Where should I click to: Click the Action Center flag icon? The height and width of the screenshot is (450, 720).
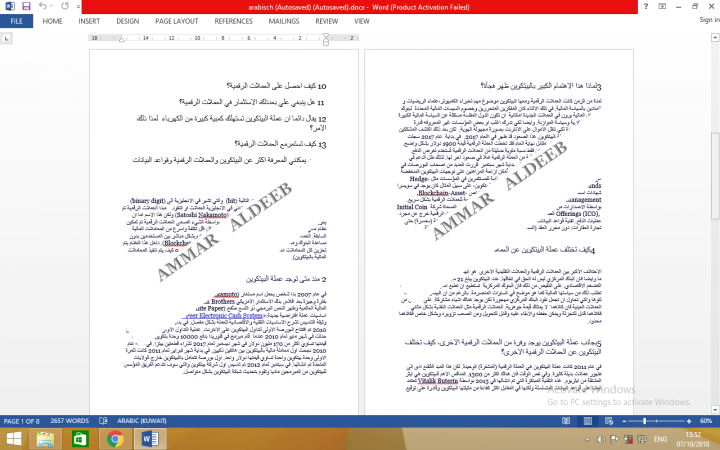(614, 439)
